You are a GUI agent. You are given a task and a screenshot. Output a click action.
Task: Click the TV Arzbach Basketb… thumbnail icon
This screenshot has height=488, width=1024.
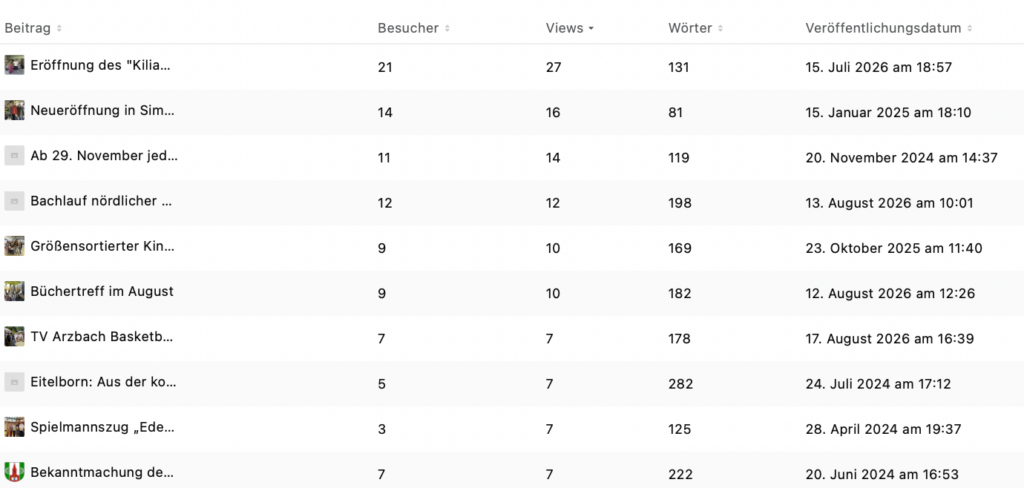(x=14, y=337)
